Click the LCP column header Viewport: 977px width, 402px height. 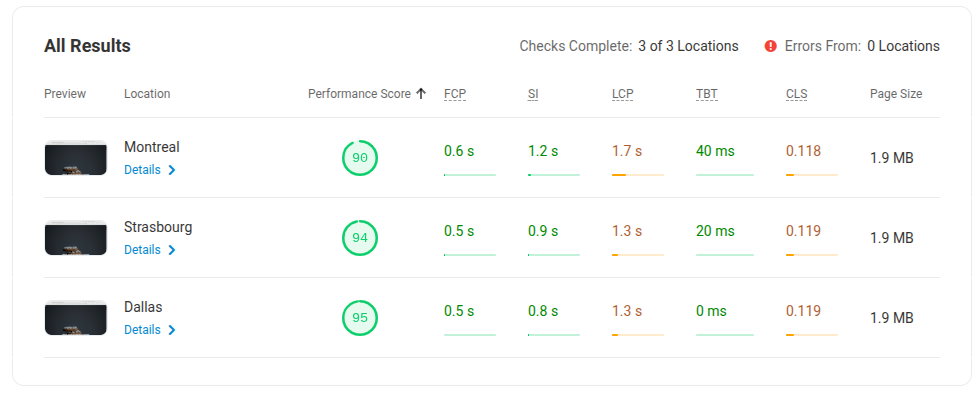pos(622,95)
